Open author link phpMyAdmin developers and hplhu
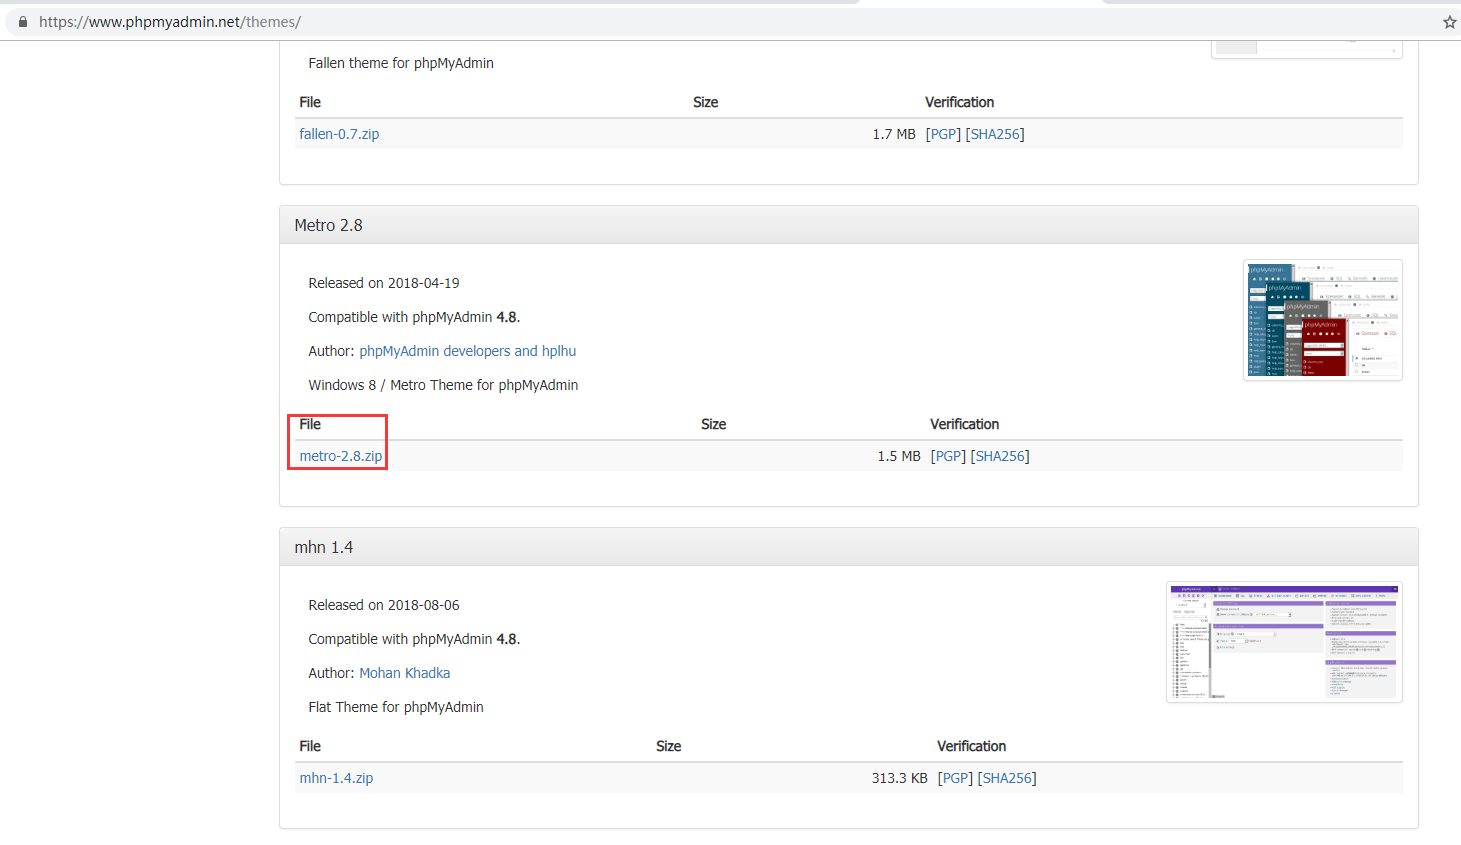Viewport: 1461px width, 845px height. click(x=468, y=351)
